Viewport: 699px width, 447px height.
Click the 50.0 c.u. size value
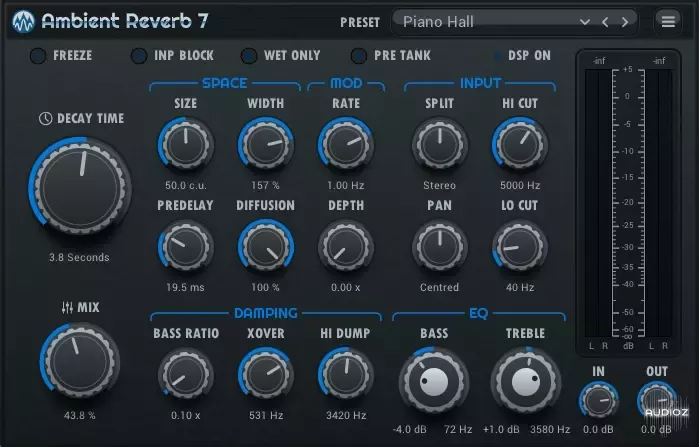click(x=185, y=185)
